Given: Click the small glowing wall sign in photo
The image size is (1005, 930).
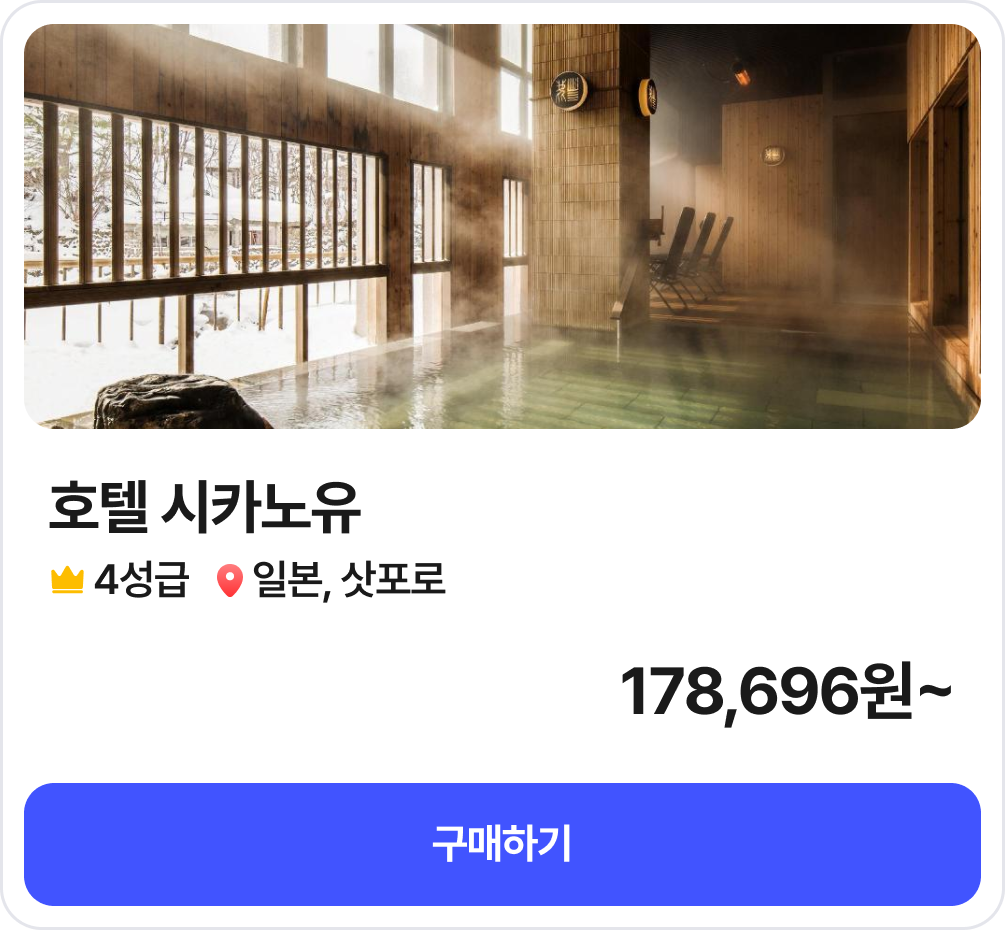Looking at the screenshot, I should (x=773, y=154).
